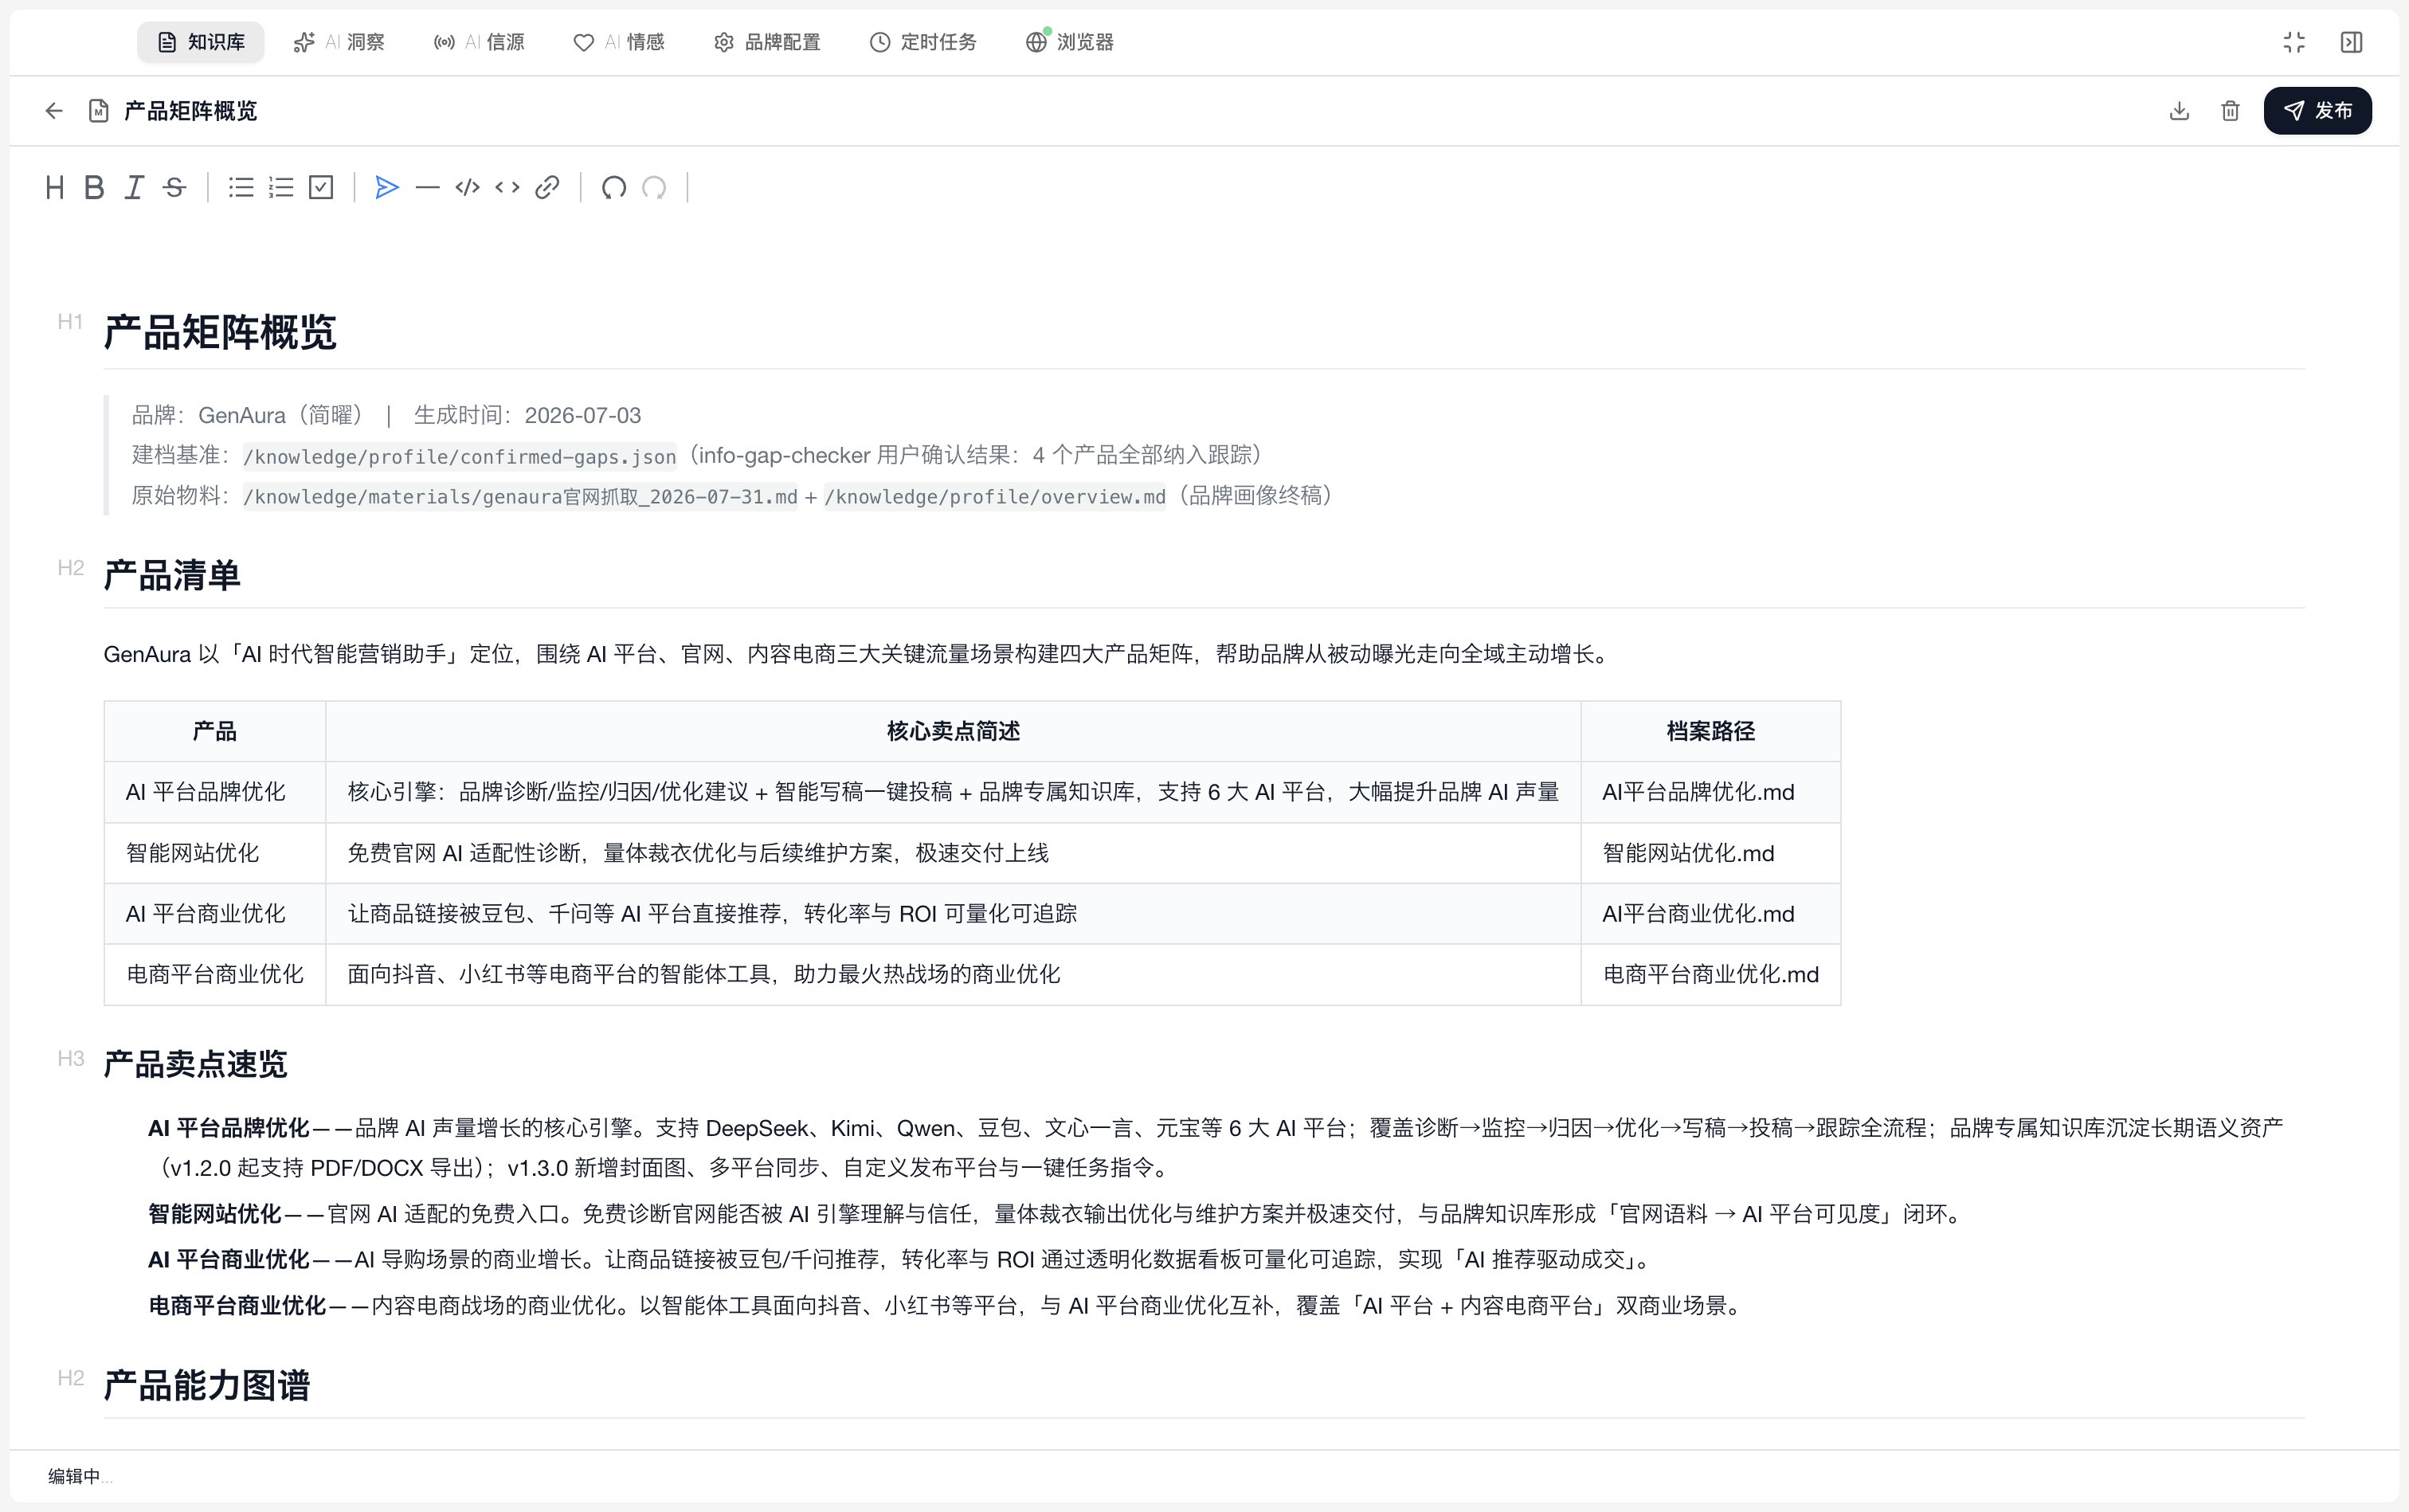Image resolution: width=2409 pixels, height=1512 pixels.
Task: Click the overview.md profile path
Action: point(995,496)
